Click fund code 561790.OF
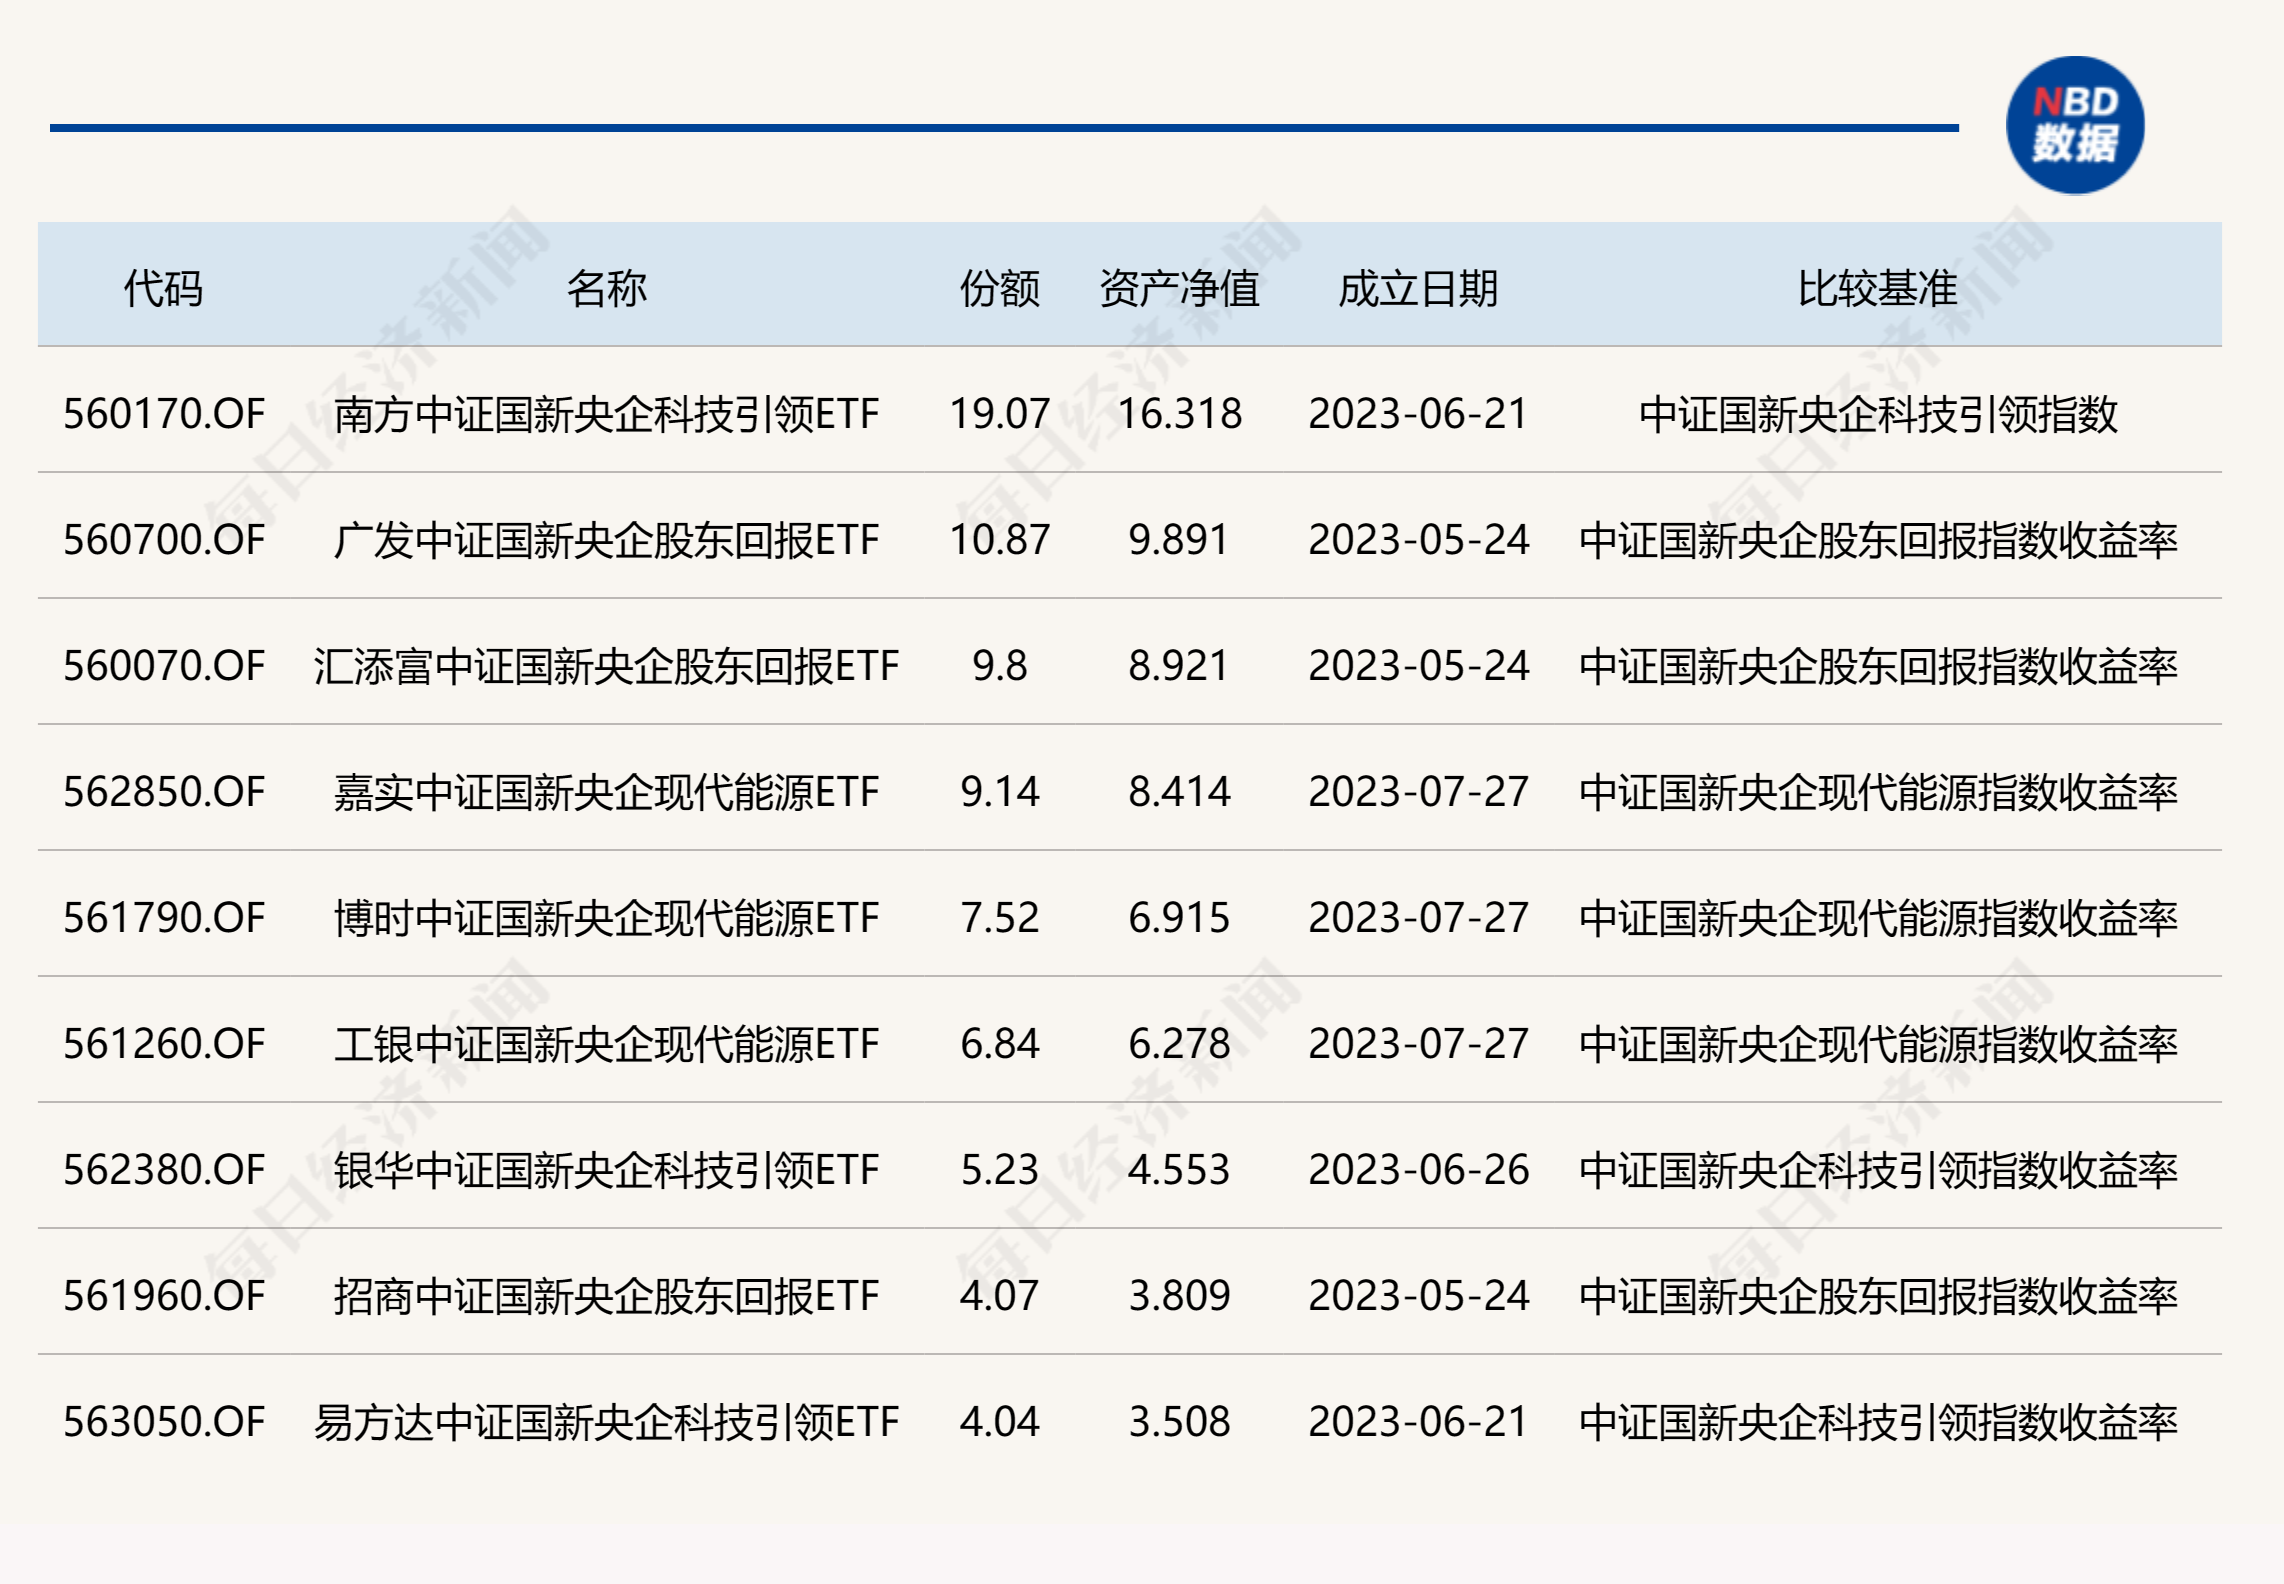 click(x=164, y=918)
